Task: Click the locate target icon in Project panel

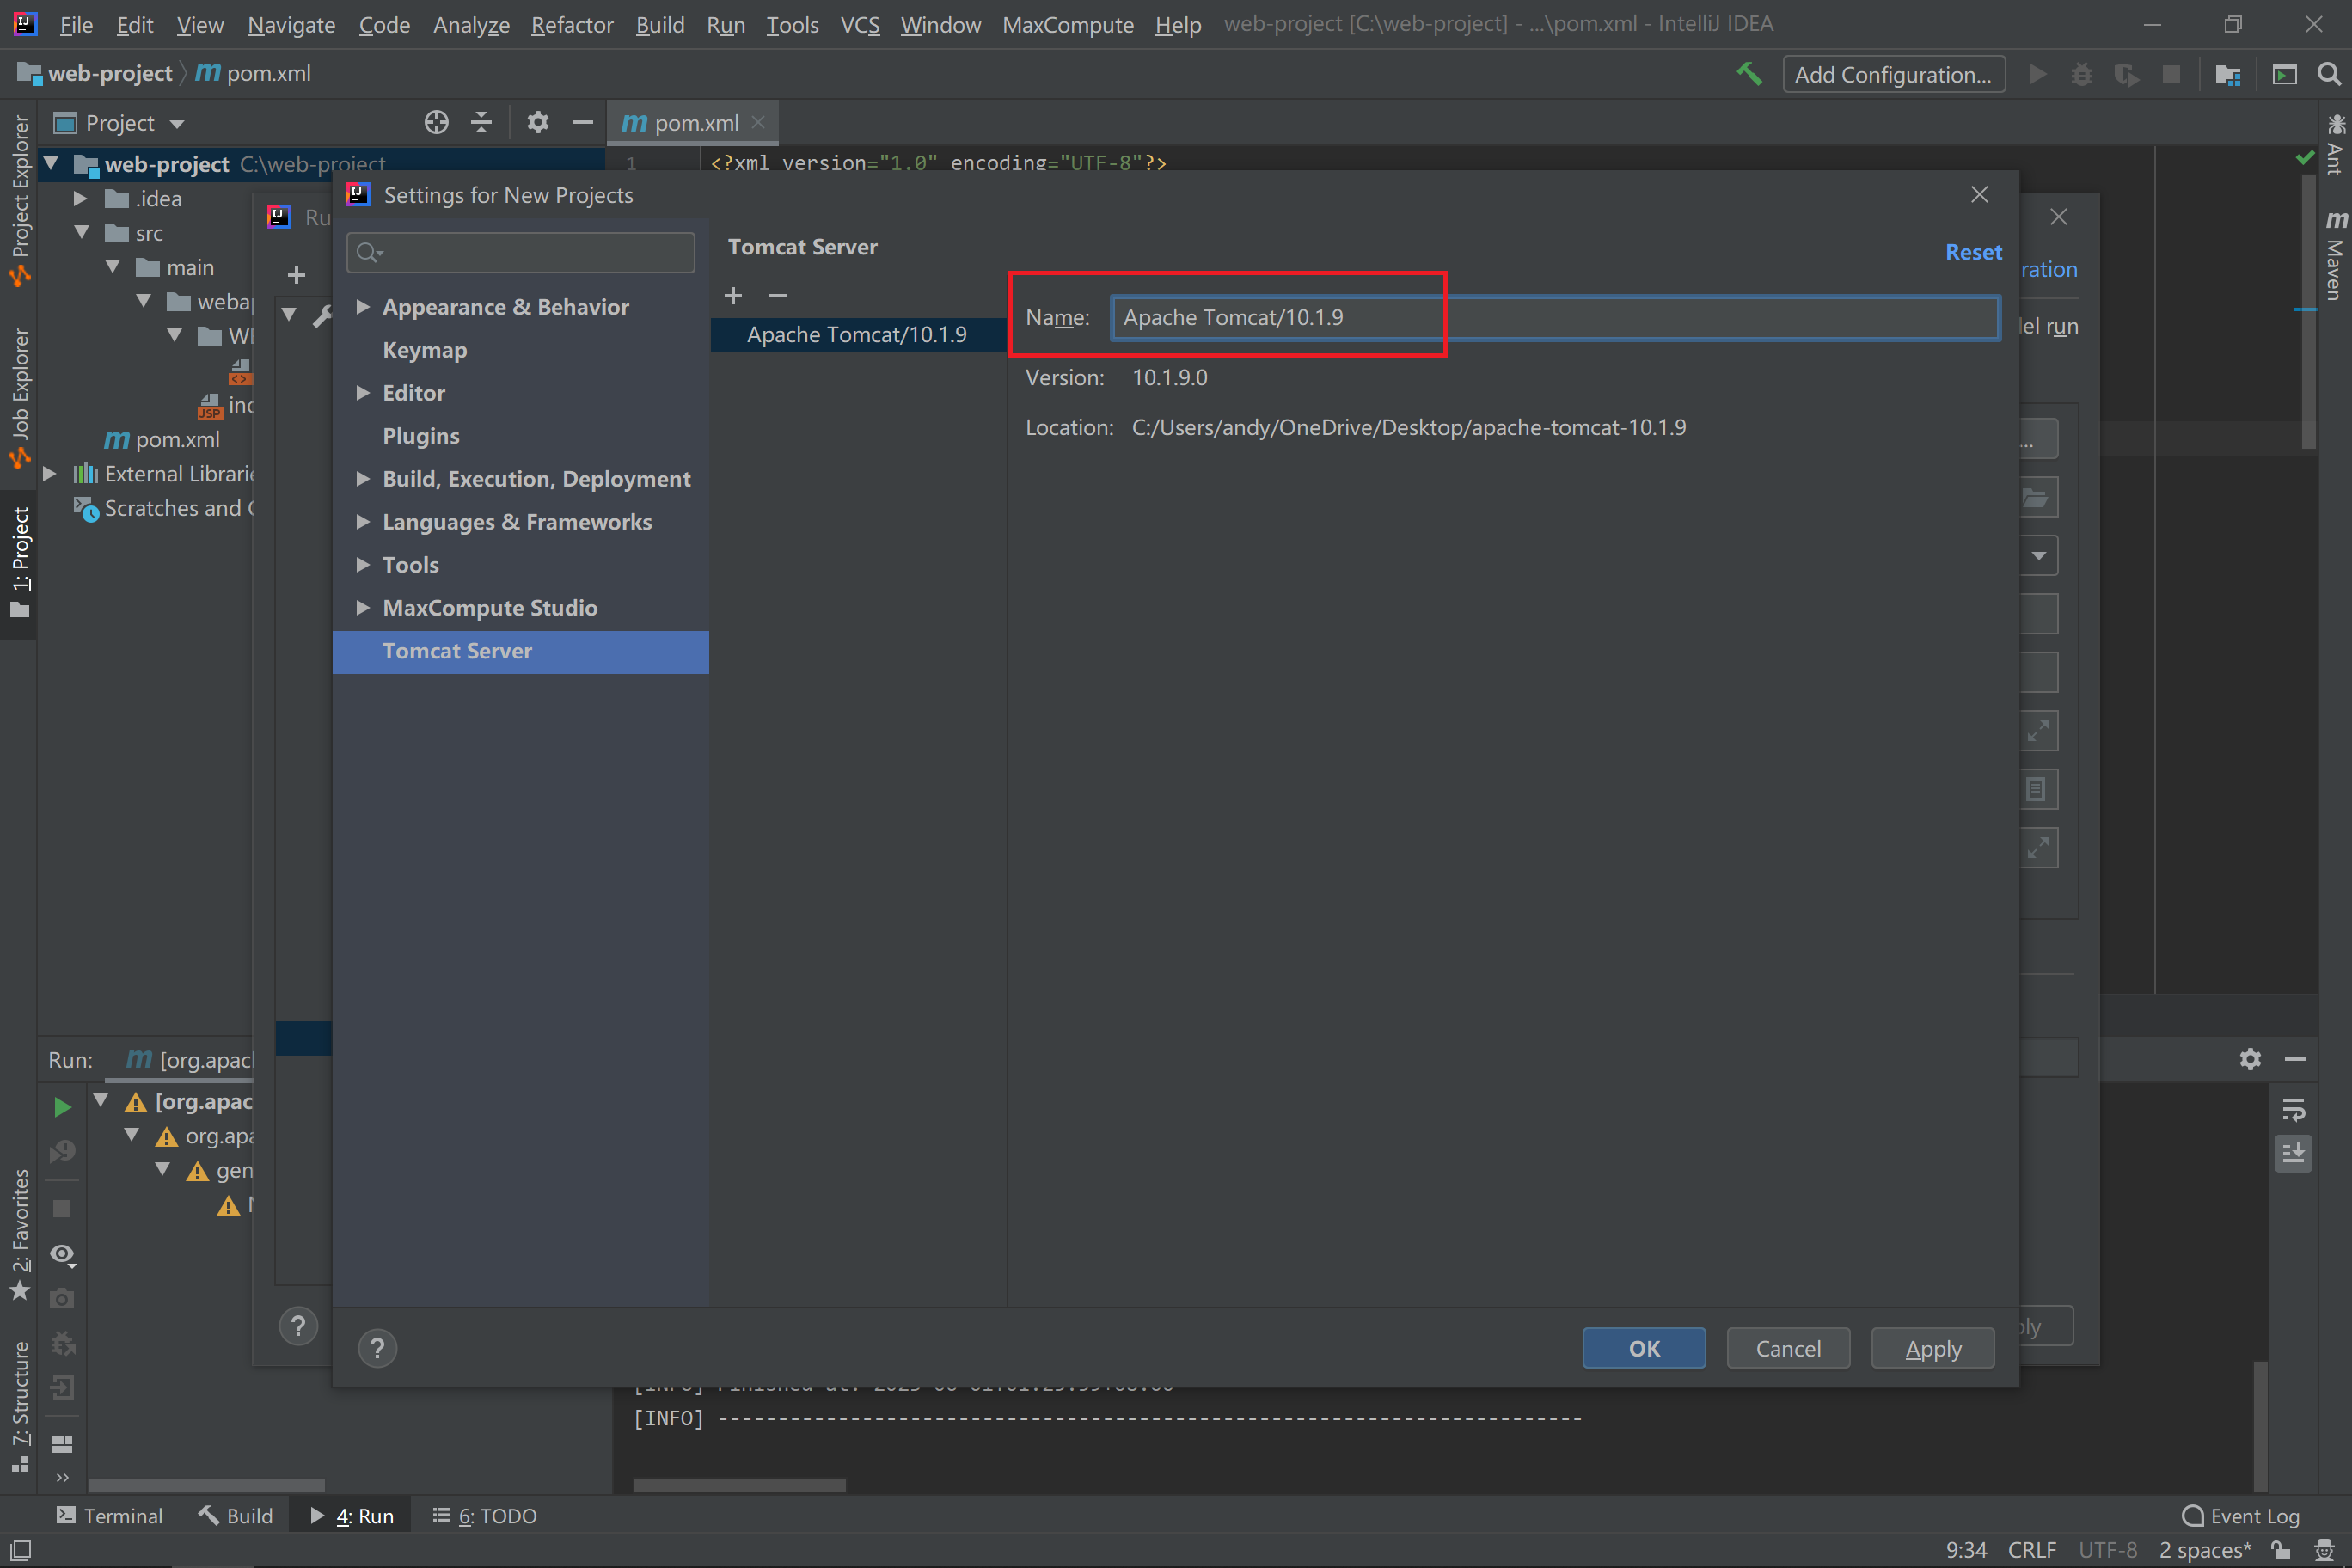Action: point(436,123)
